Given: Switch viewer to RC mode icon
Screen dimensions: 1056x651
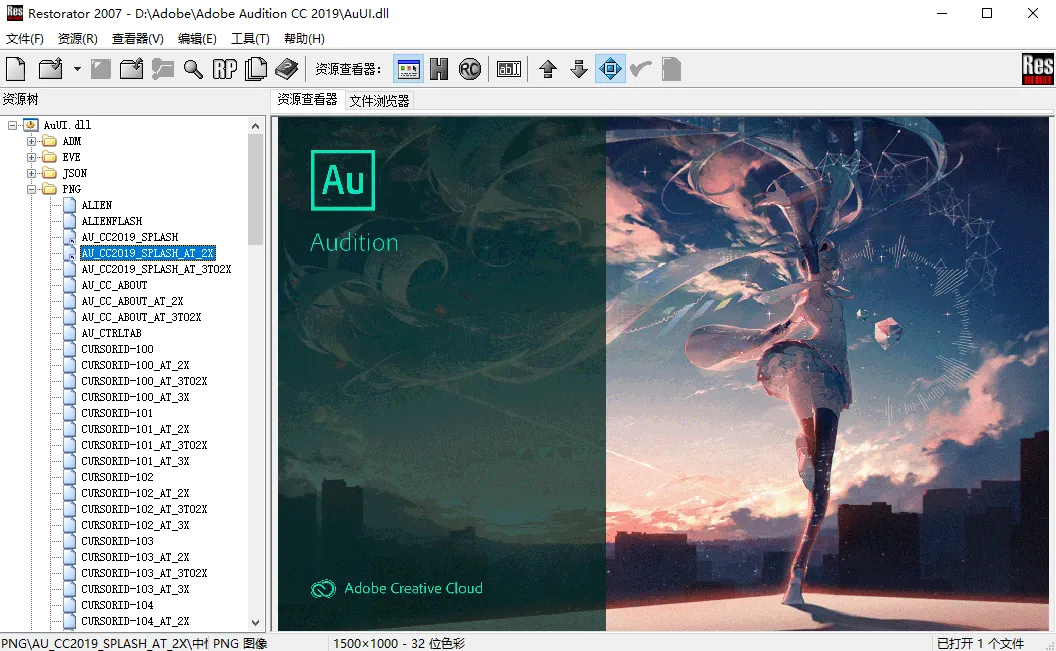Looking at the screenshot, I should 469,69.
